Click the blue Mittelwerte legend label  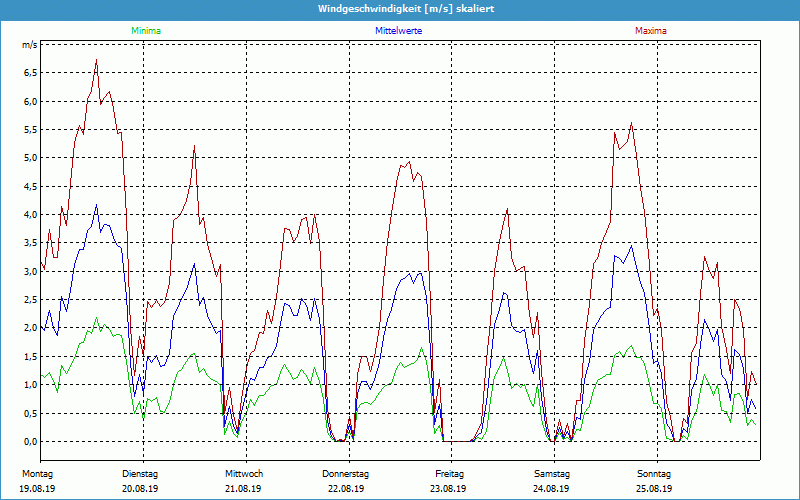tap(398, 31)
